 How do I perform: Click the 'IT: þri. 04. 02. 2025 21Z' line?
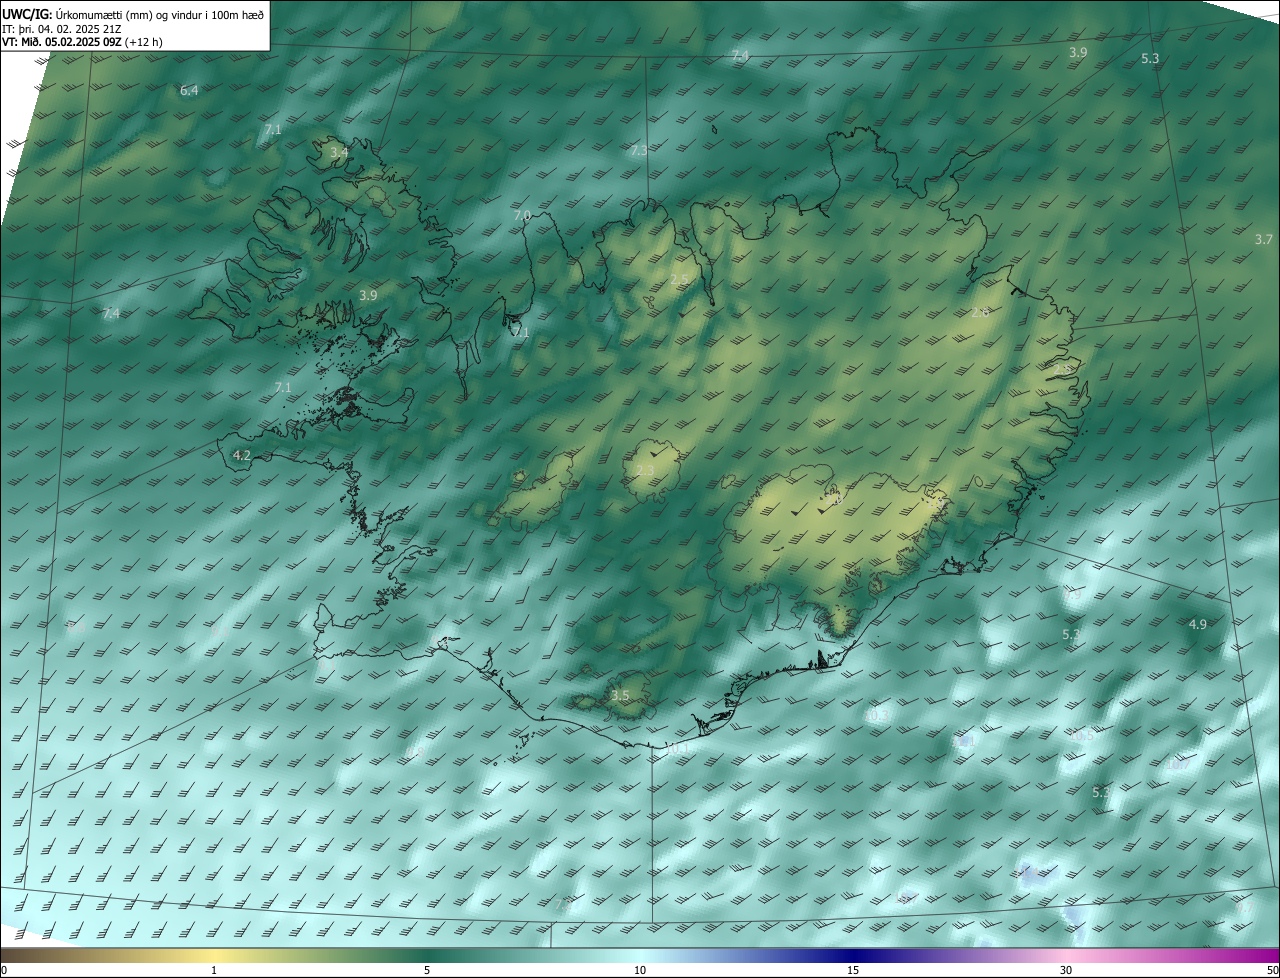click(x=61, y=28)
